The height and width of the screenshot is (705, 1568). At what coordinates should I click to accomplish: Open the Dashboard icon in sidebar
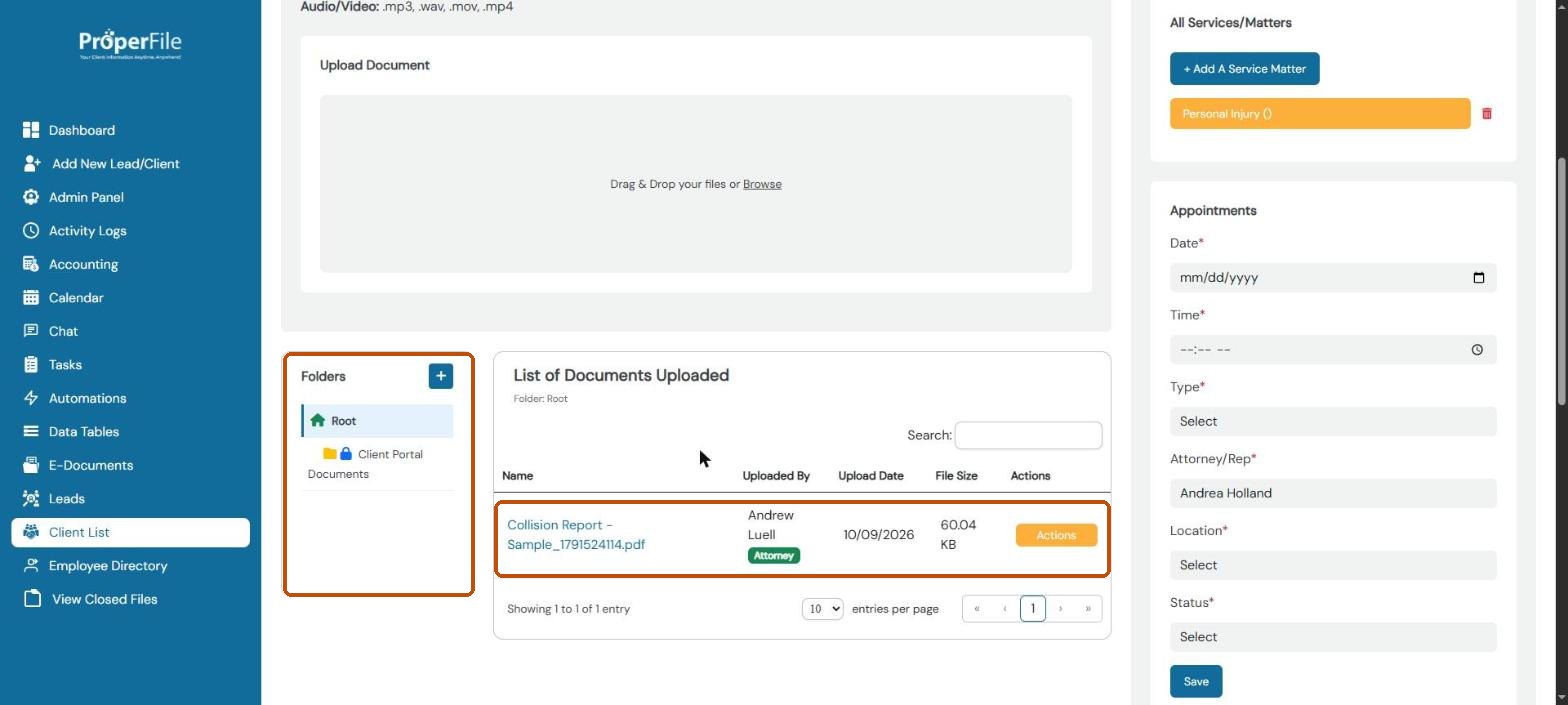[31, 130]
